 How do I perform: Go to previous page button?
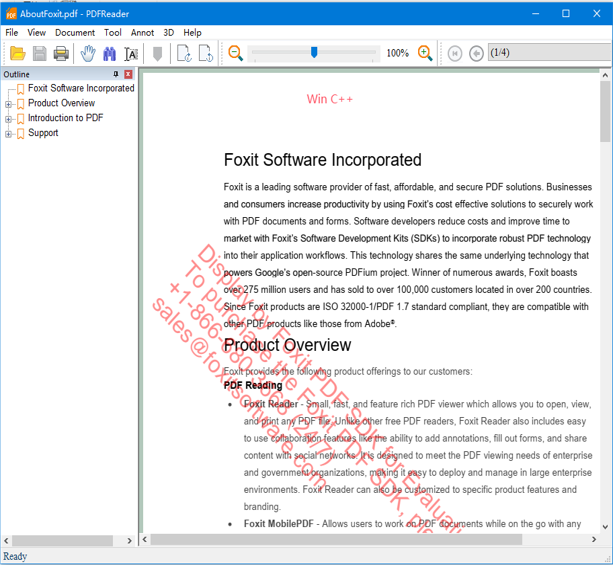[x=476, y=53]
